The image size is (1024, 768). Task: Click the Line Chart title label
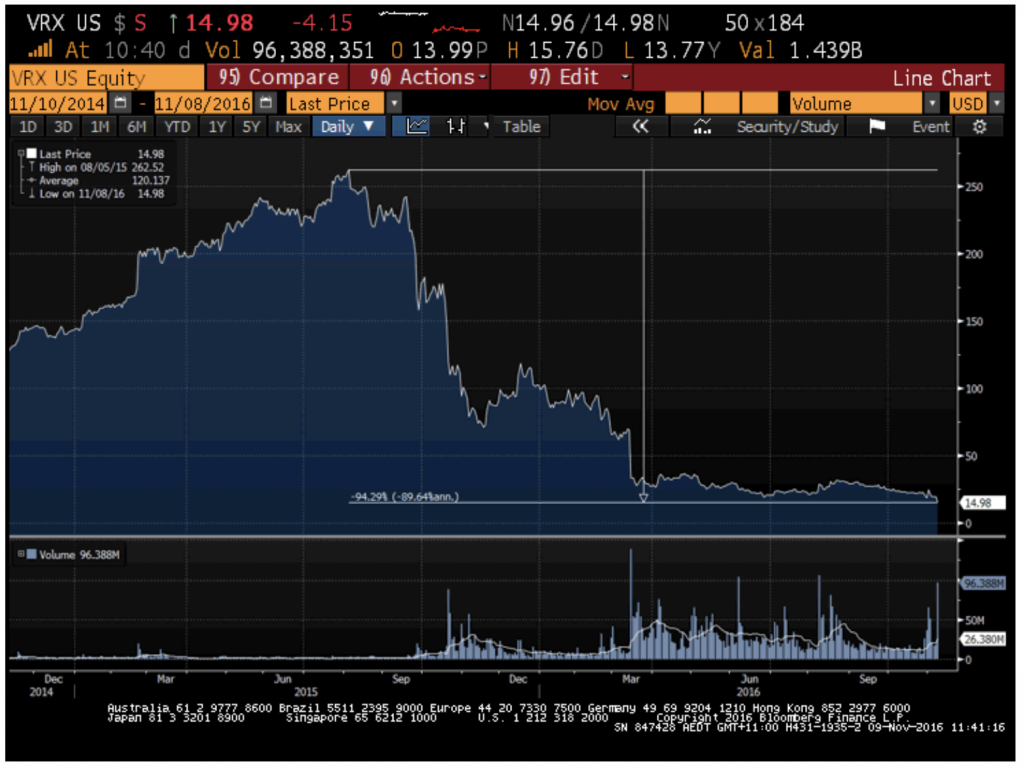tap(941, 78)
